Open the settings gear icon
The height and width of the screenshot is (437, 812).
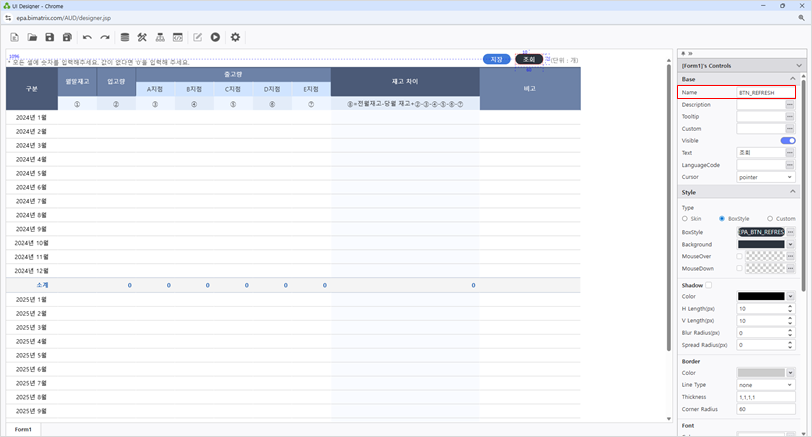pyautogui.click(x=235, y=38)
